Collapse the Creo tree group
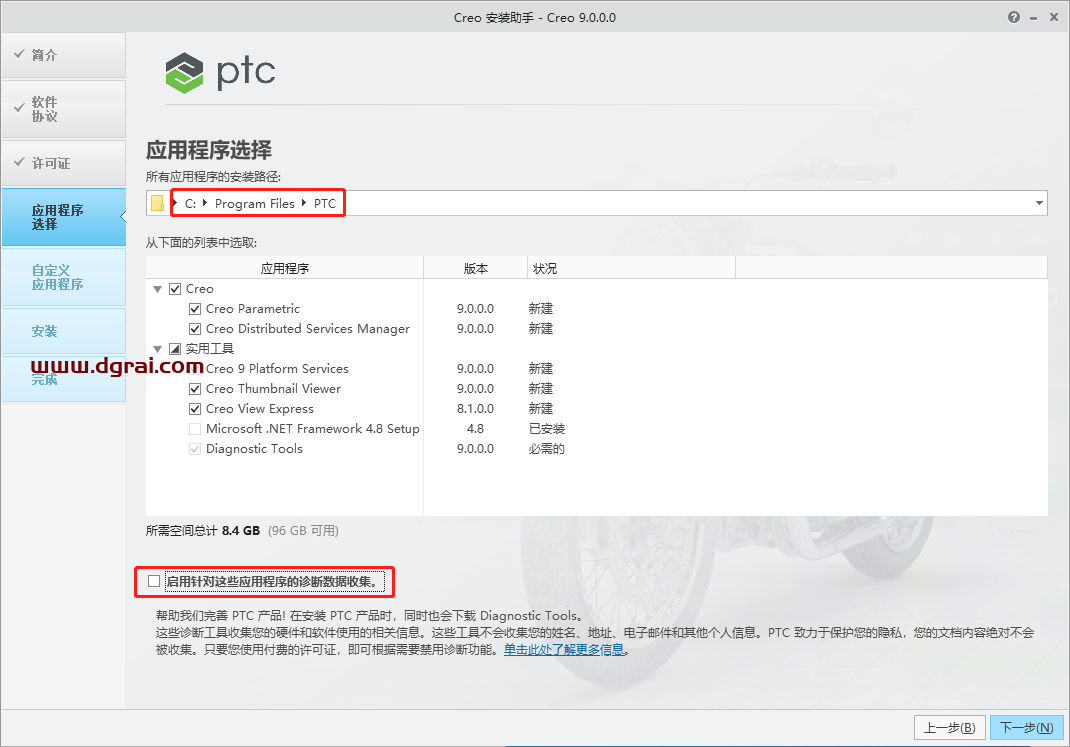 pos(158,289)
